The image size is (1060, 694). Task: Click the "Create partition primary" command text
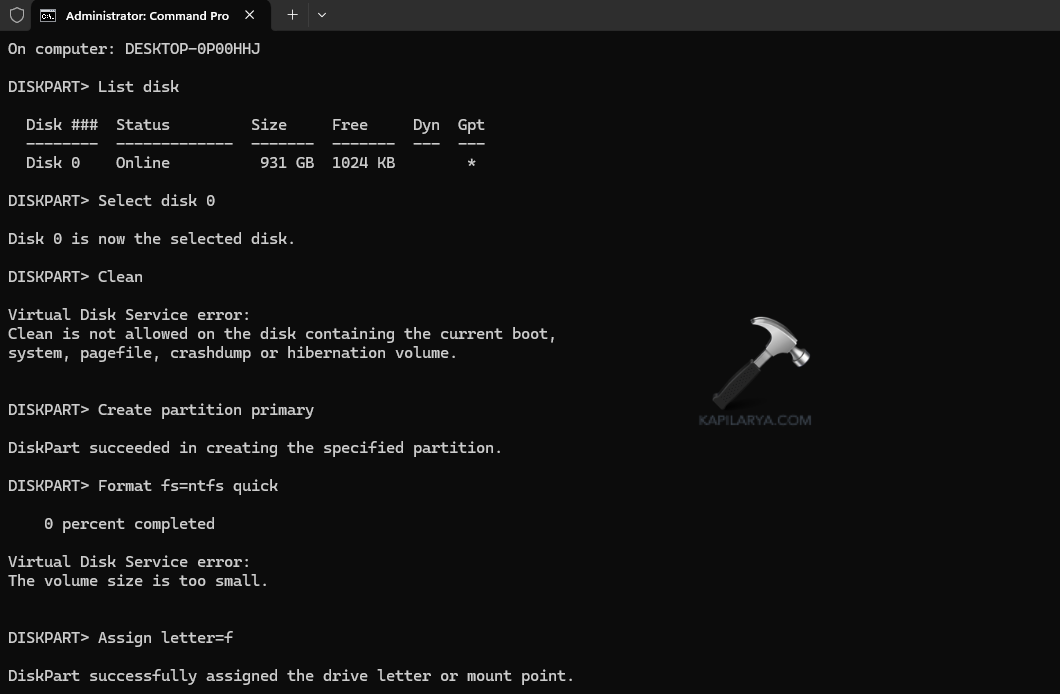(x=205, y=410)
